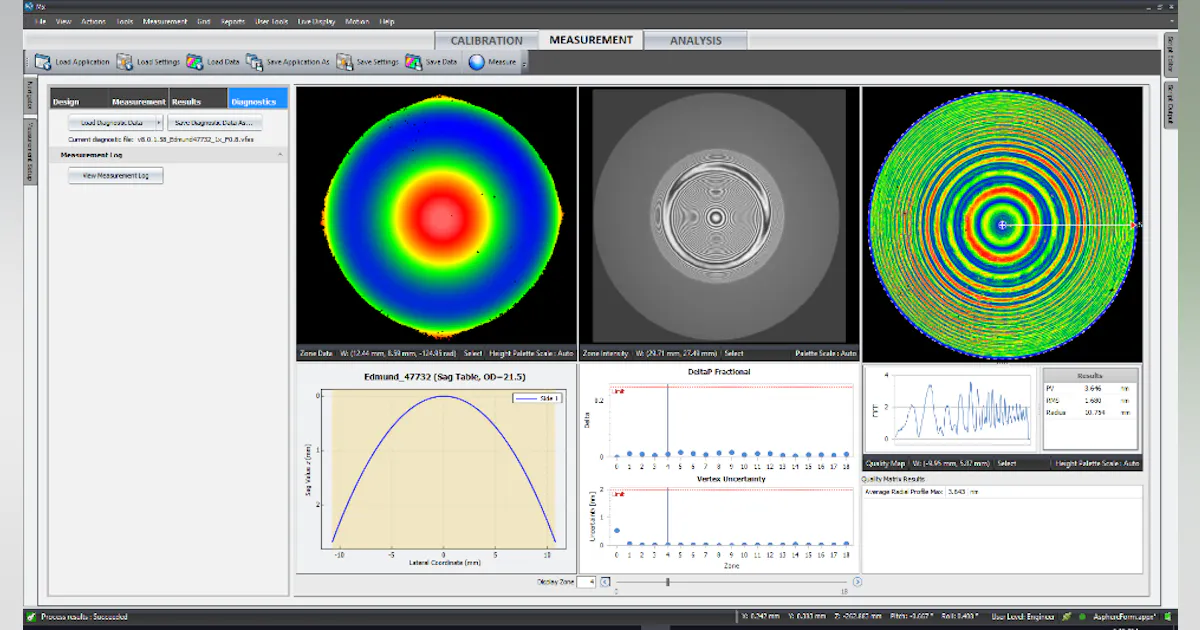Viewport: 1200px width, 630px height.
Task: Click the status bar connection icon beside Engineer
Action: click(1067, 617)
